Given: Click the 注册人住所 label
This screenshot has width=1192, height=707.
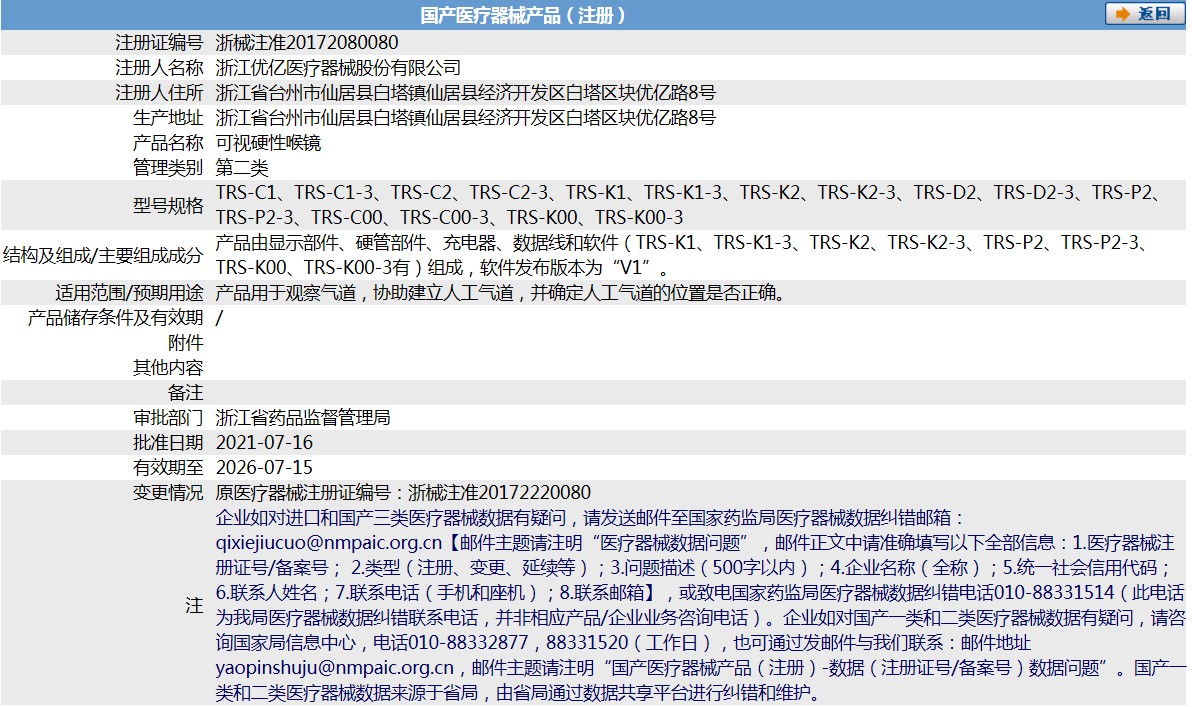Looking at the screenshot, I should [160, 93].
